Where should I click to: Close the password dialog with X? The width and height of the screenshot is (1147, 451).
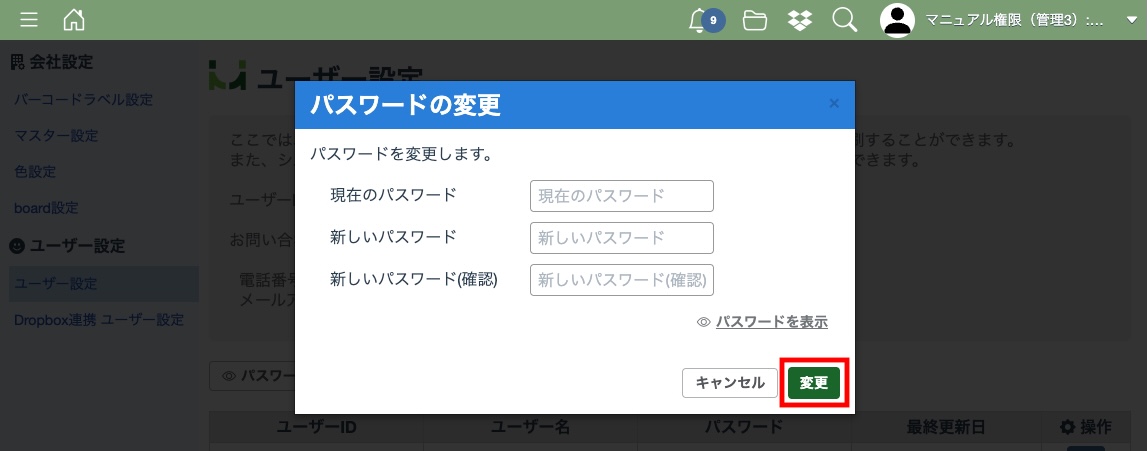click(834, 103)
